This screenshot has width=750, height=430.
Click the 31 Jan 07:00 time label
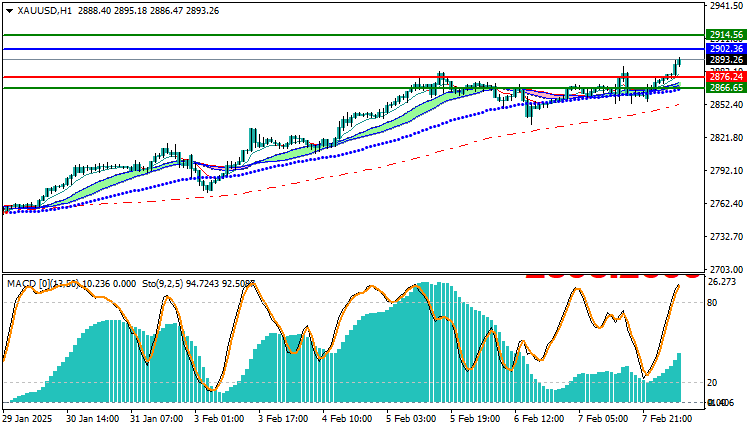click(156, 419)
